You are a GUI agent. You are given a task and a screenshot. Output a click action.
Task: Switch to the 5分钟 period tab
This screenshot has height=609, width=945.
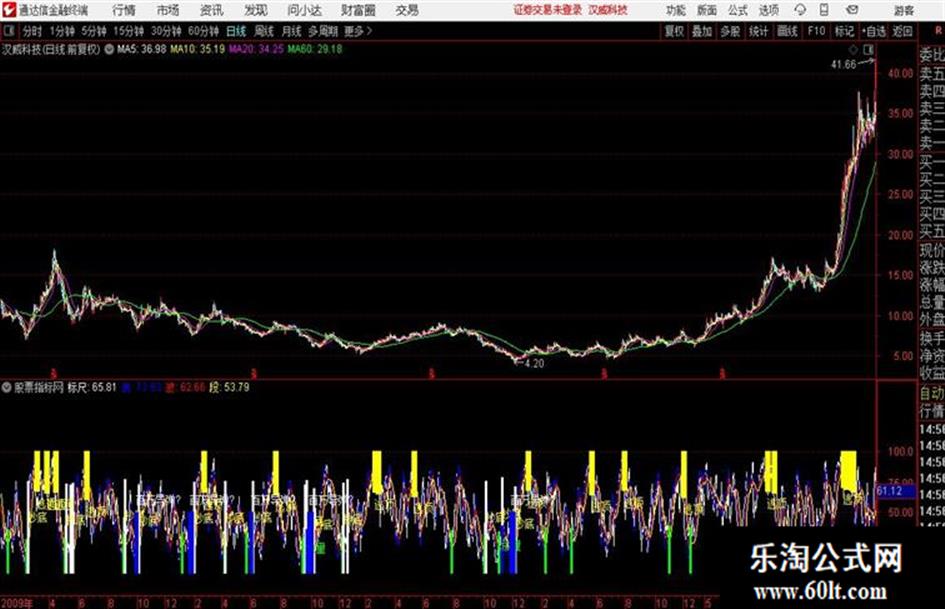pos(94,31)
